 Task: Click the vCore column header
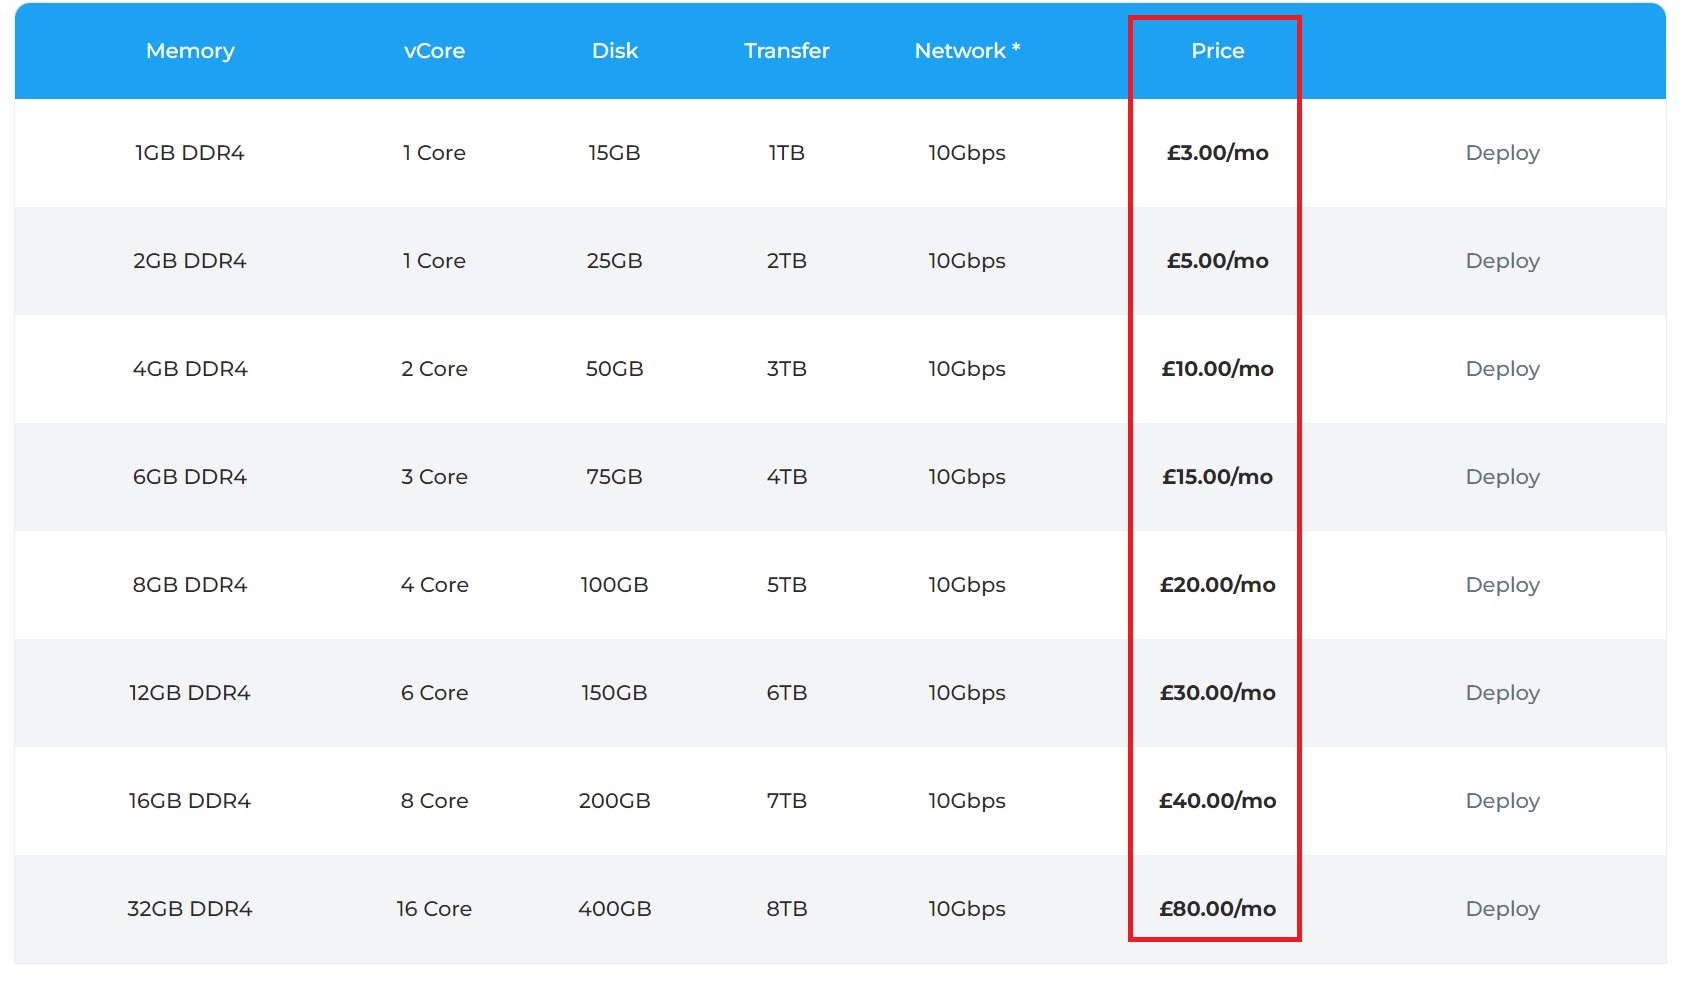pyautogui.click(x=434, y=51)
